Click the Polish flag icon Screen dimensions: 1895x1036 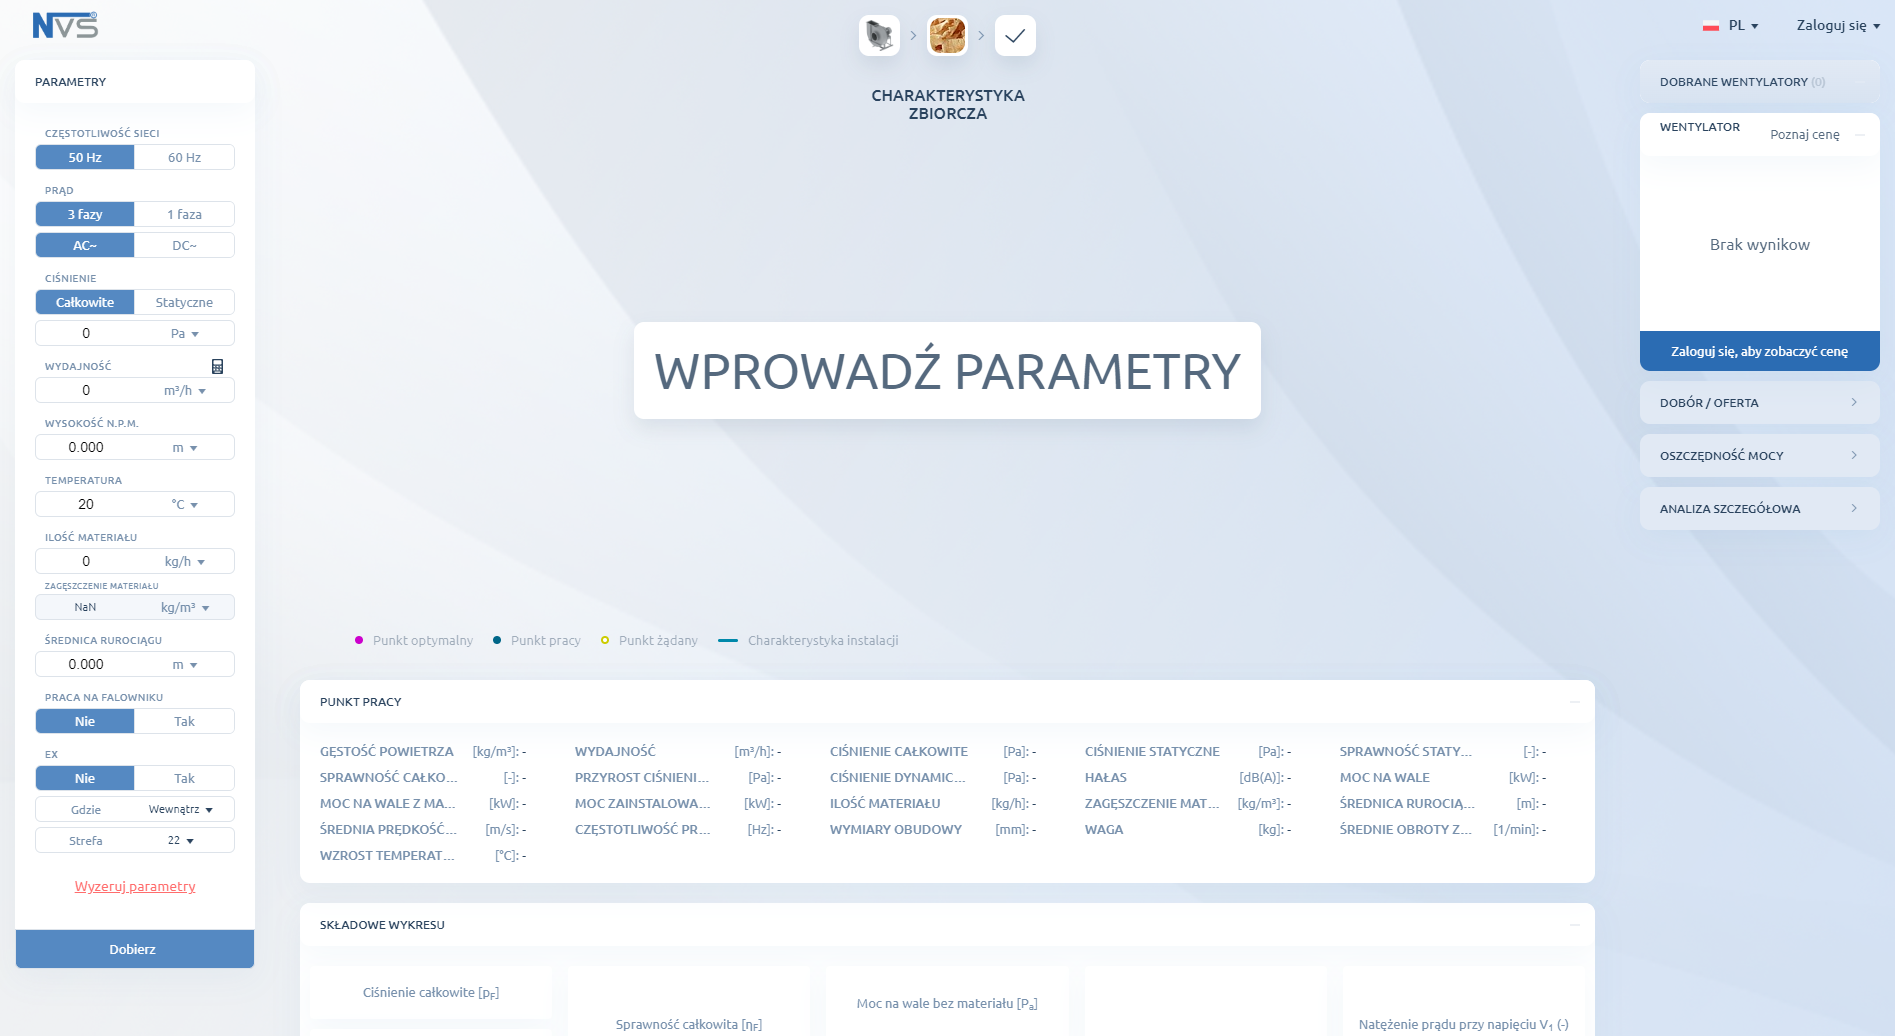click(1711, 26)
